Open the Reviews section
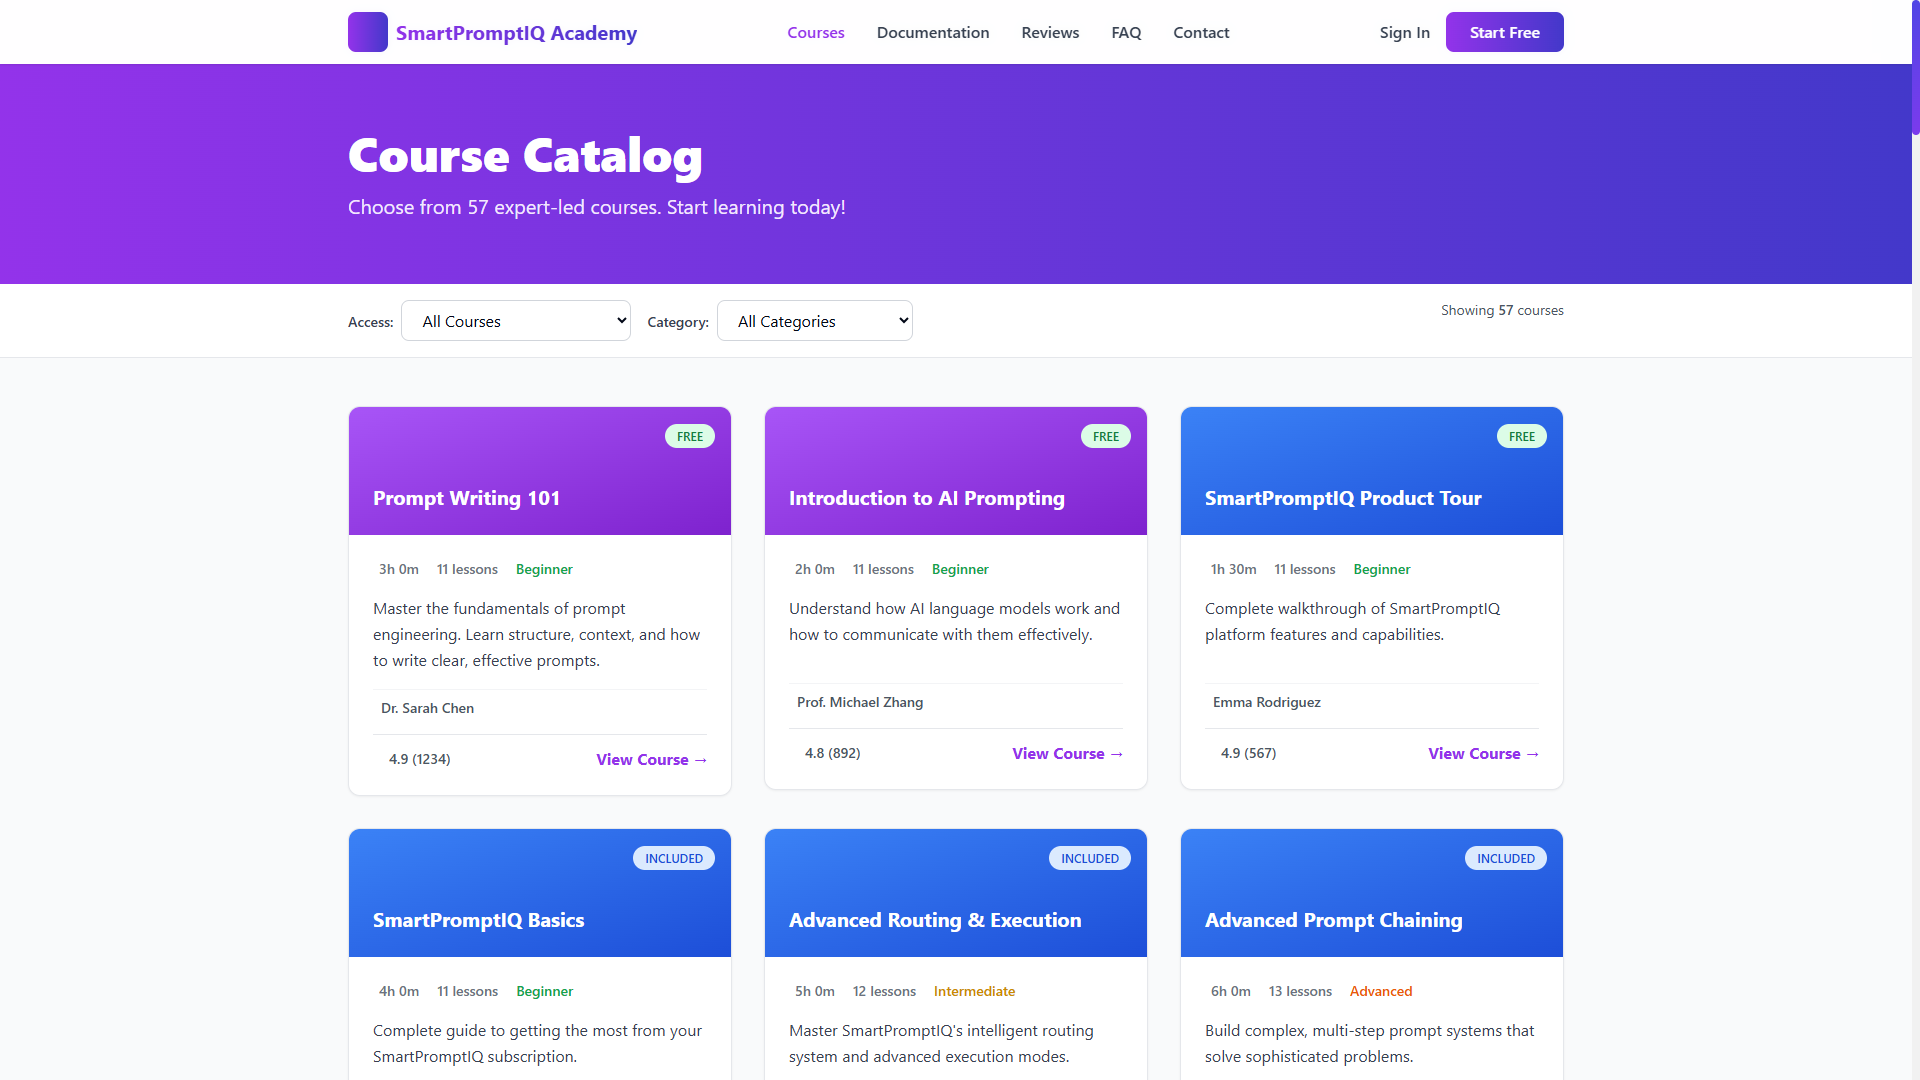 click(1049, 32)
